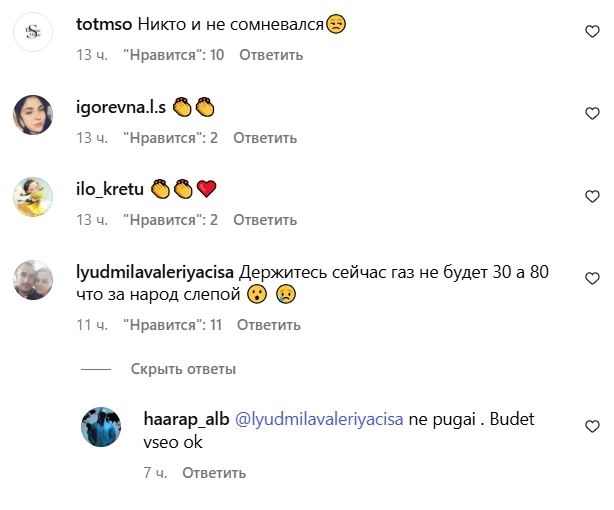Viewport: 614px width, 510px height.
Task: Click Ответить under haarap_alb reply
Action: [x=214, y=473]
